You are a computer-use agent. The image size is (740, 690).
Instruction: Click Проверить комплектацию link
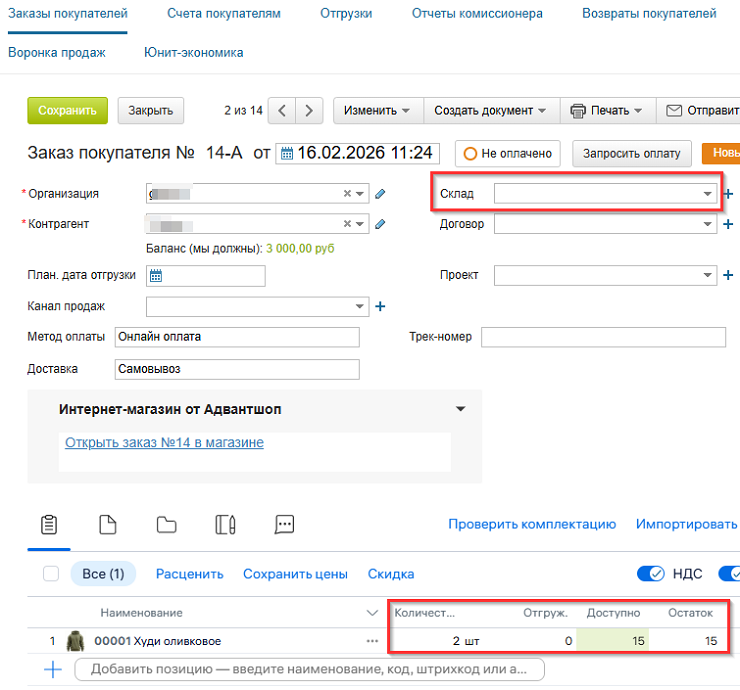pyautogui.click(x=532, y=524)
